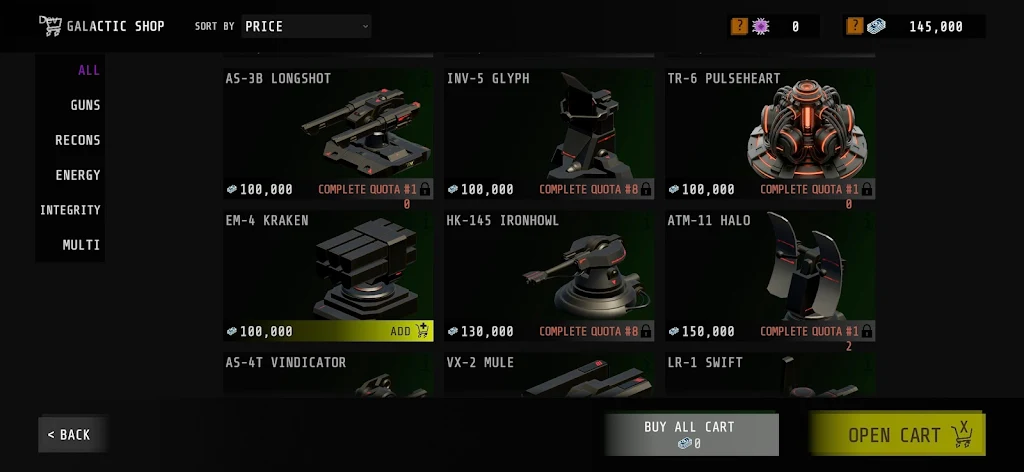
Task: Select the INV-5 Glyph turret thumbnail
Action: click(549, 133)
